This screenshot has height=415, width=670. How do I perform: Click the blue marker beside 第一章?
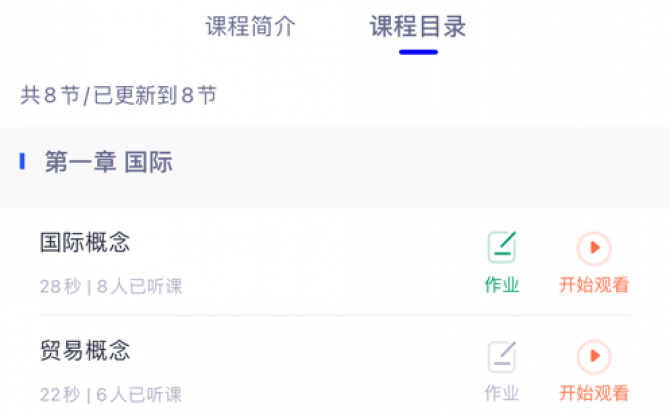pos(22,162)
